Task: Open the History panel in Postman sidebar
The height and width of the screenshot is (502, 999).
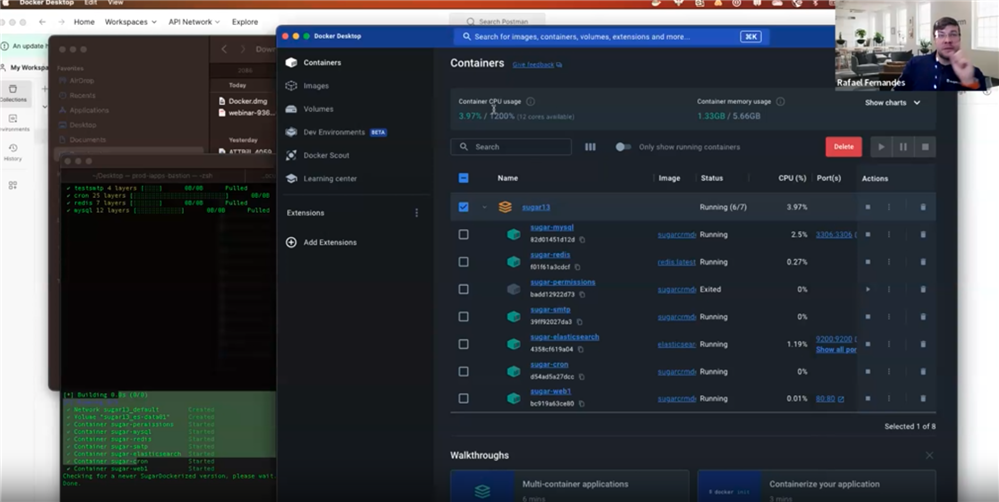Action: (13, 151)
